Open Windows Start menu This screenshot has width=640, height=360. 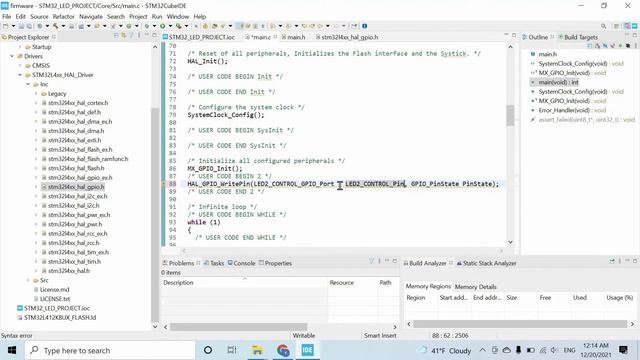point(11,350)
